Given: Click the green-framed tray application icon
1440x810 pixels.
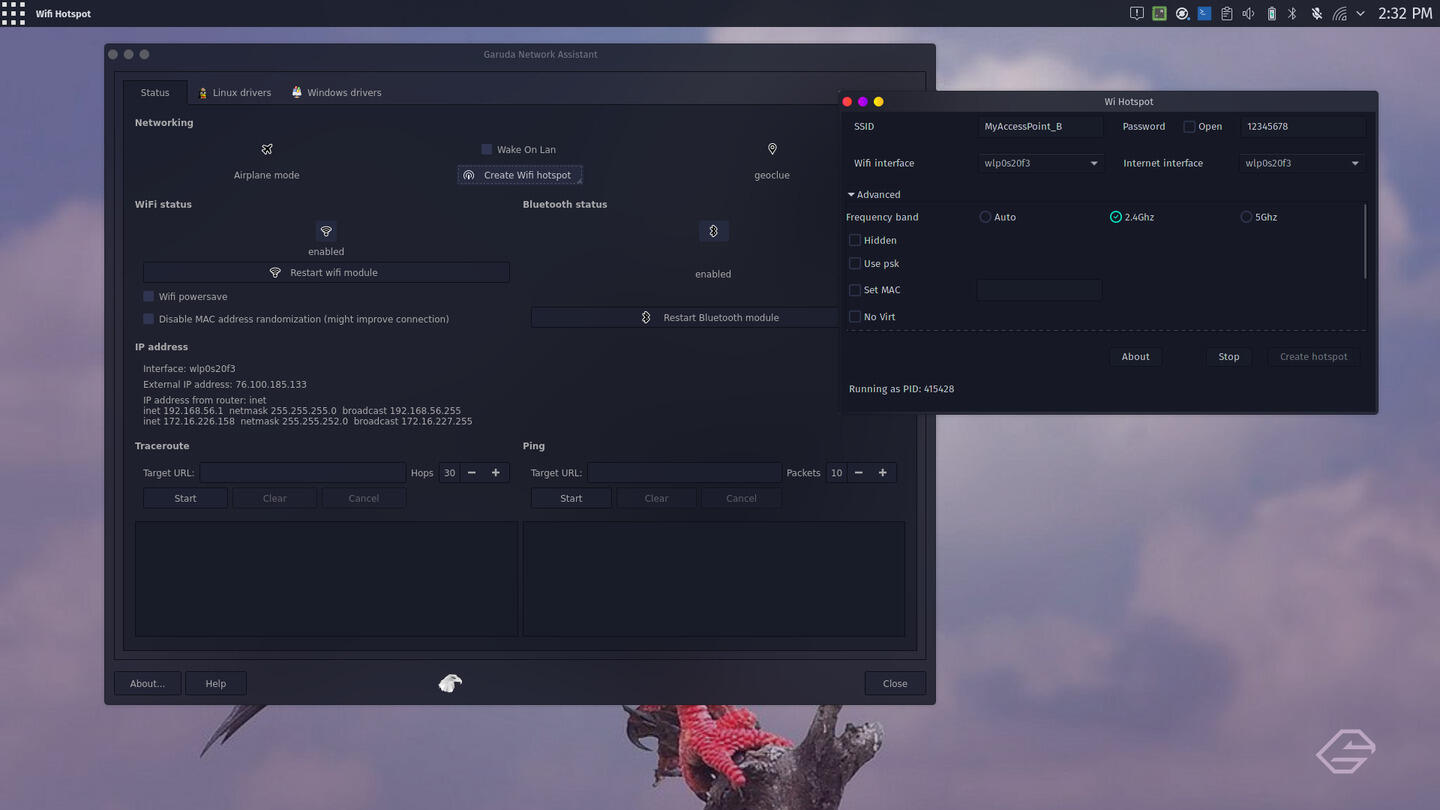Looking at the screenshot, I should (x=1159, y=13).
